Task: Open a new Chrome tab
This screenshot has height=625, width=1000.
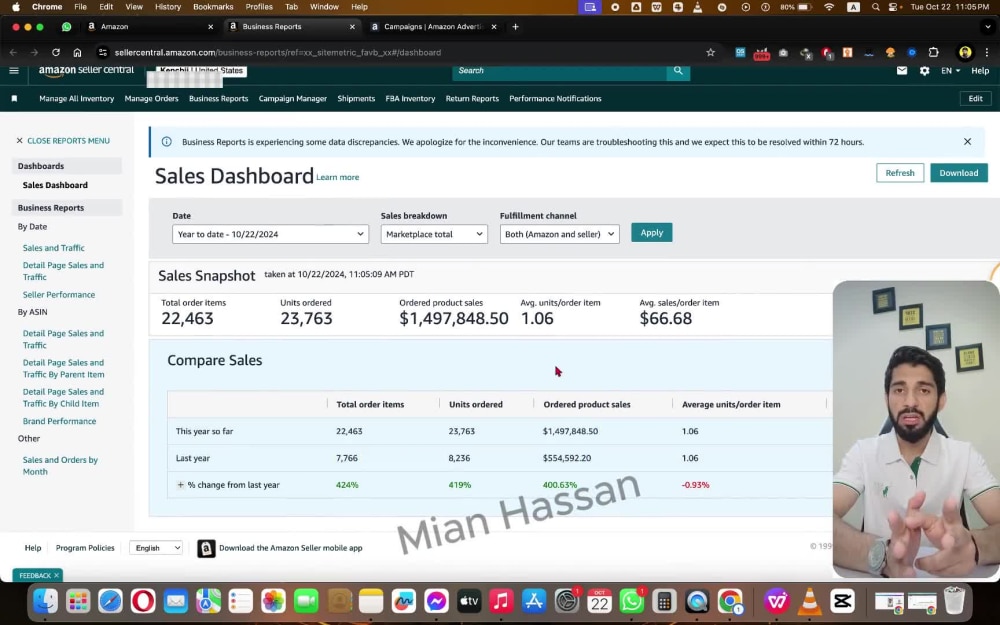Action: tap(515, 27)
